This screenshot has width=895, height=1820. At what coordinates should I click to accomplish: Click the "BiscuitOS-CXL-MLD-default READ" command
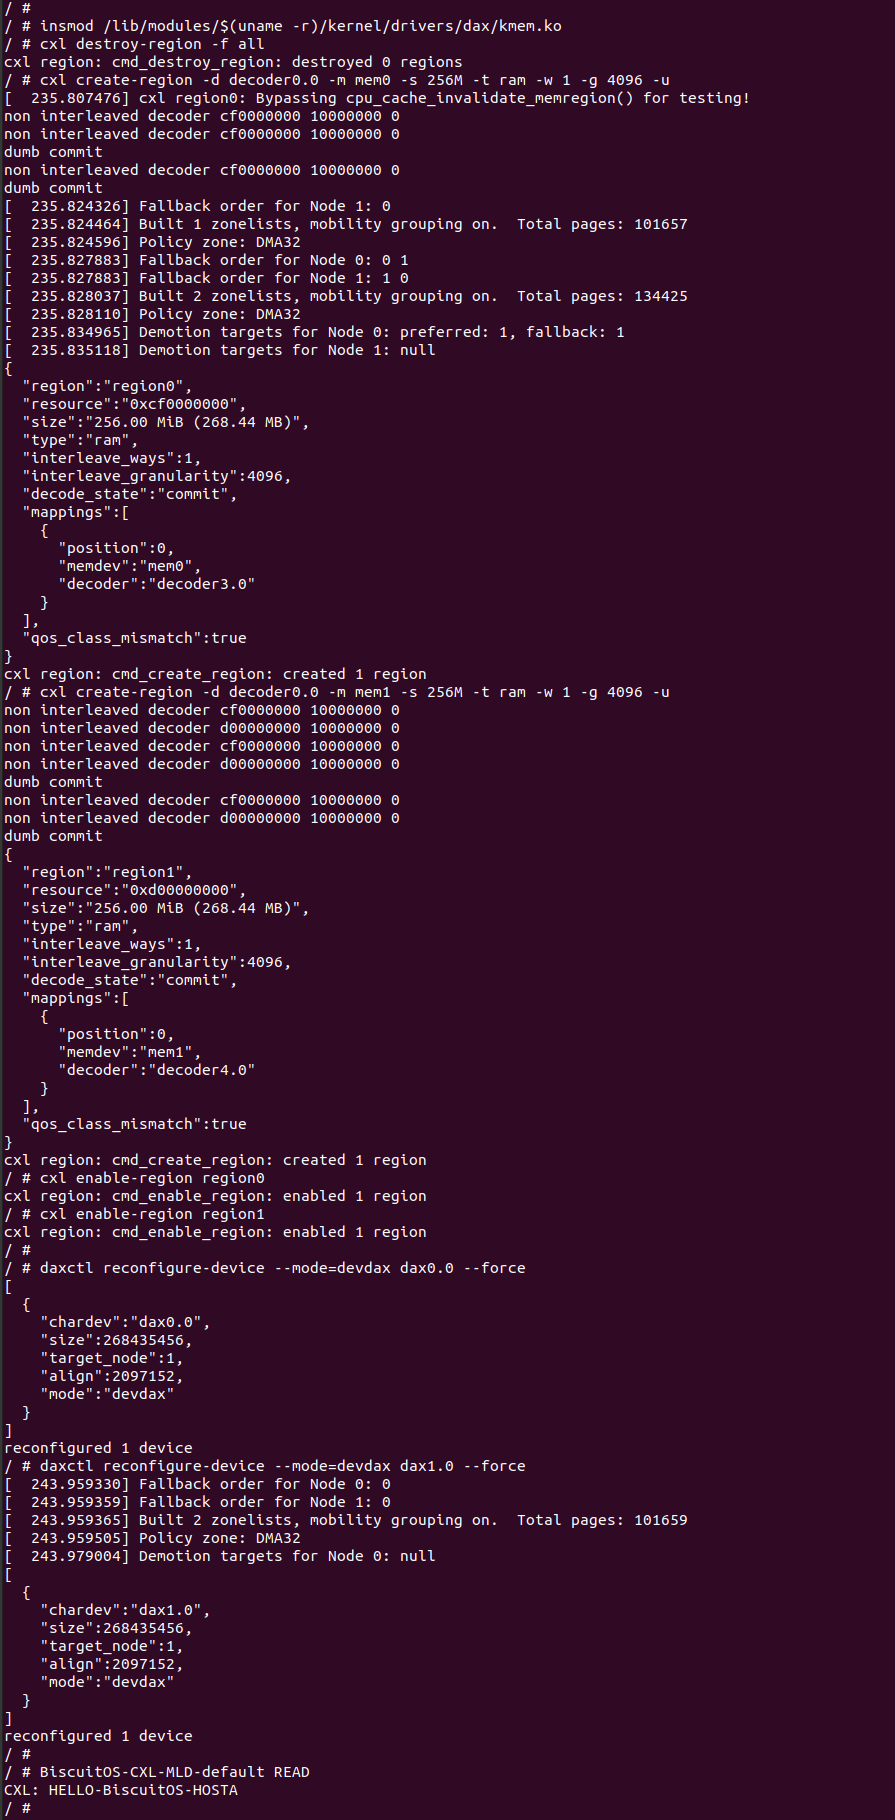point(174,1772)
